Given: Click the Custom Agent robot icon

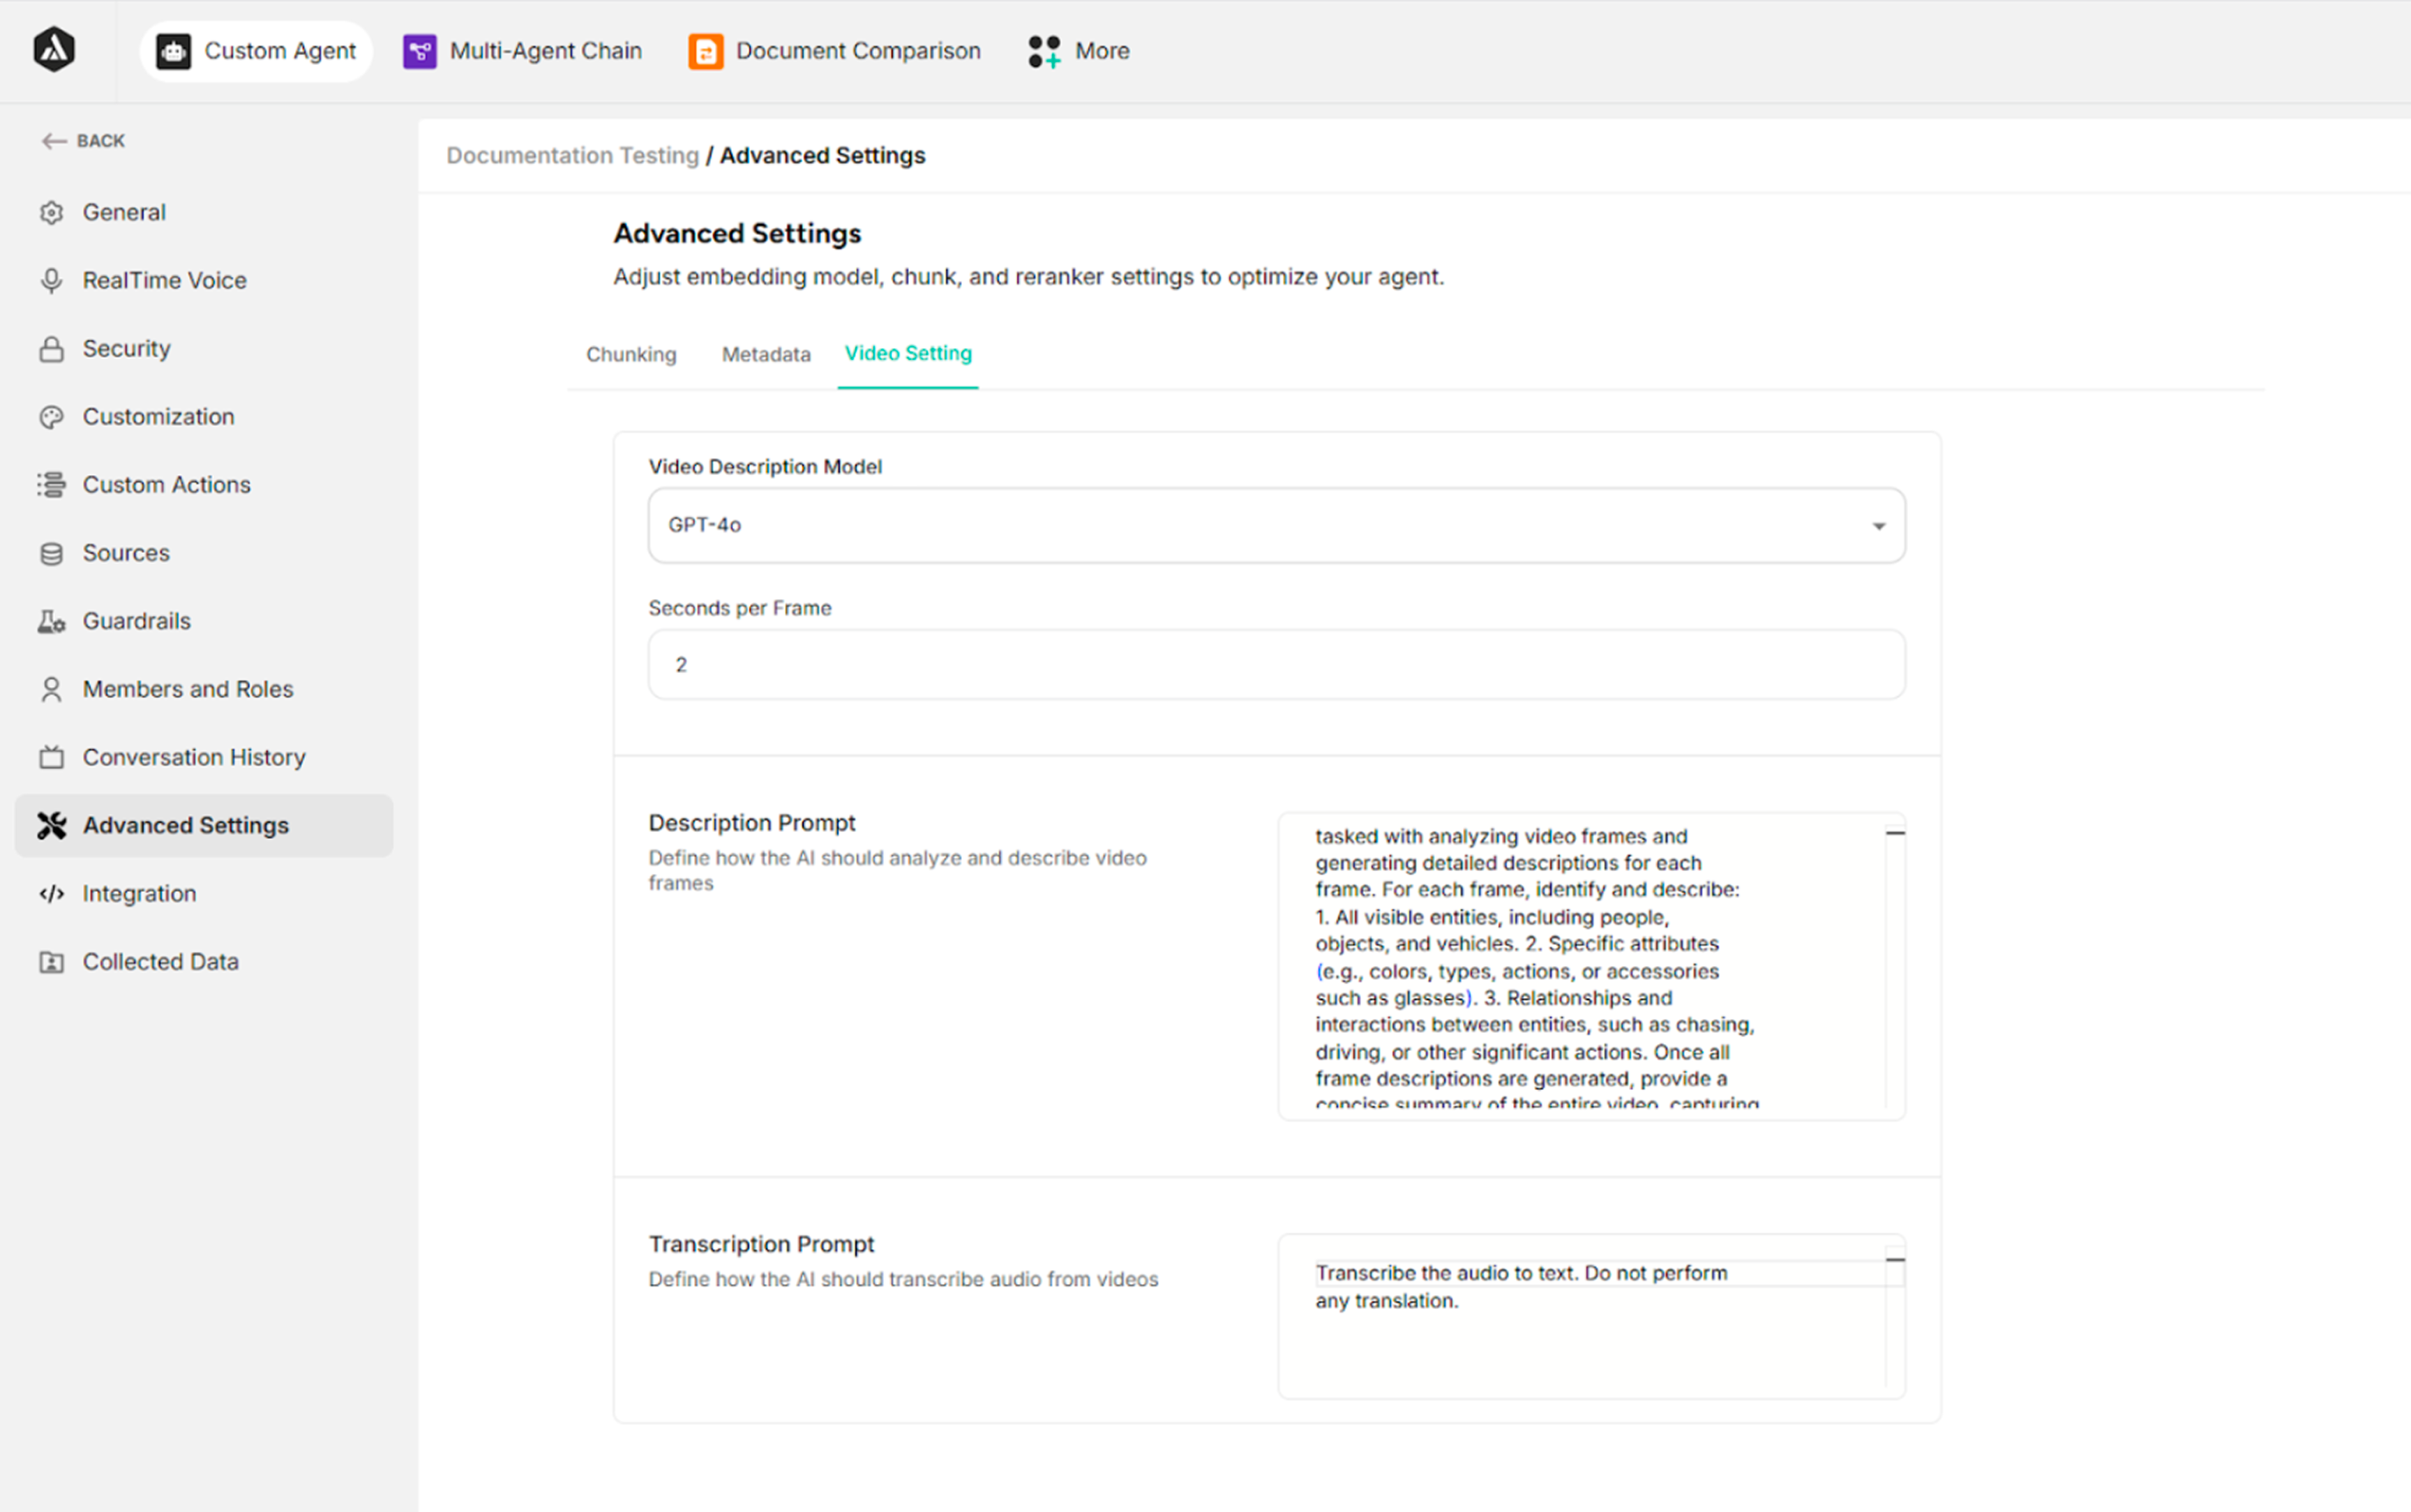Looking at the screenshot, I should click(x=174, y=51).
